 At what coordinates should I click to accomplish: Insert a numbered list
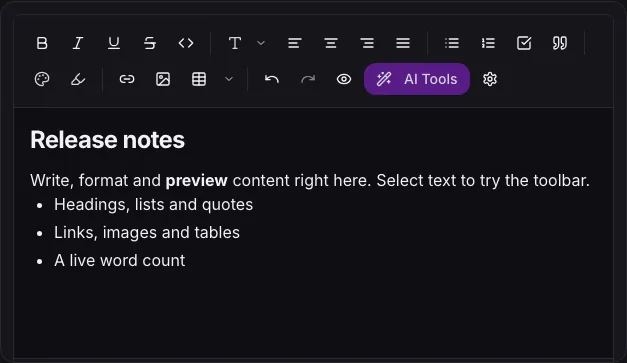click(488, 43)
